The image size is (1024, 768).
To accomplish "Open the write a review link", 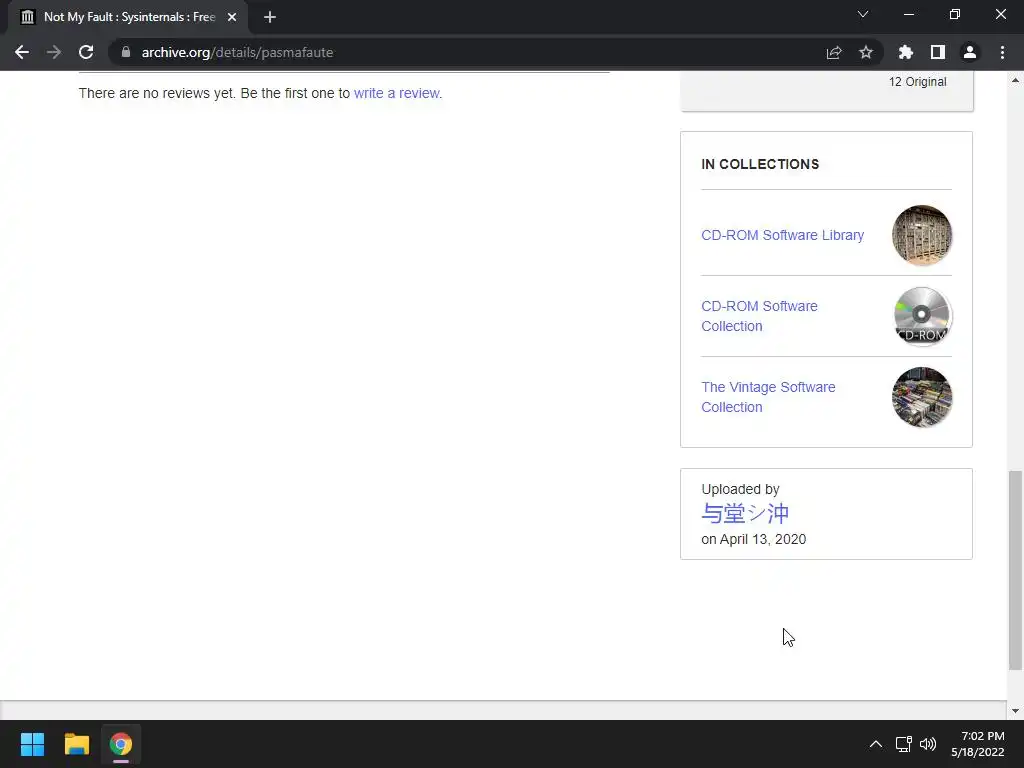I will point(397,93).
